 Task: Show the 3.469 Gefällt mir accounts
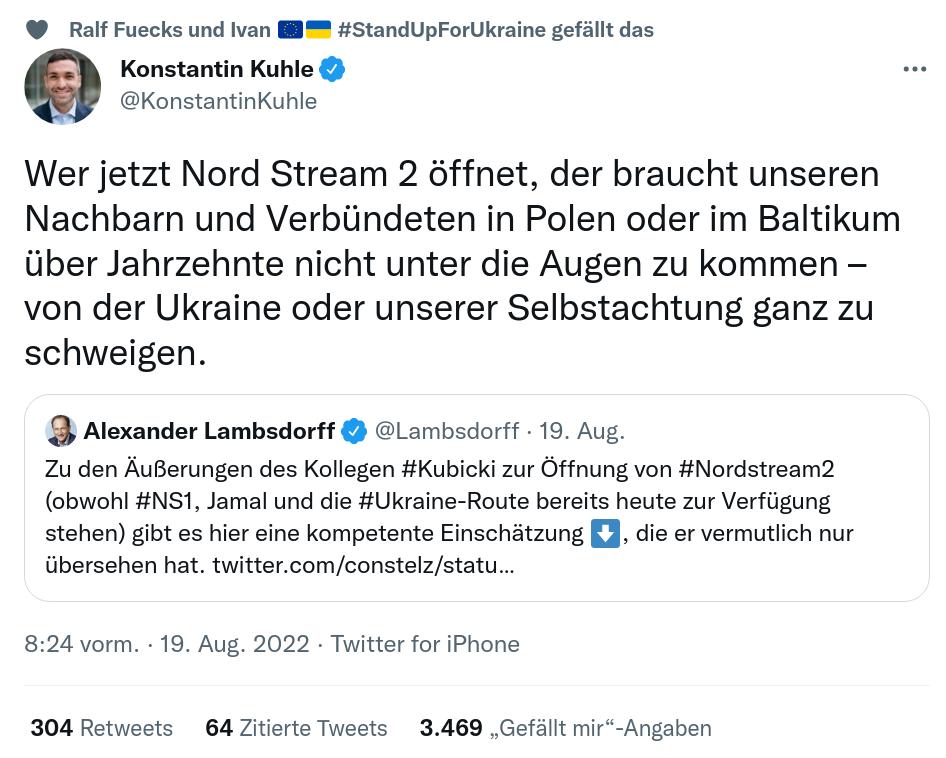[x=566, y=728]
